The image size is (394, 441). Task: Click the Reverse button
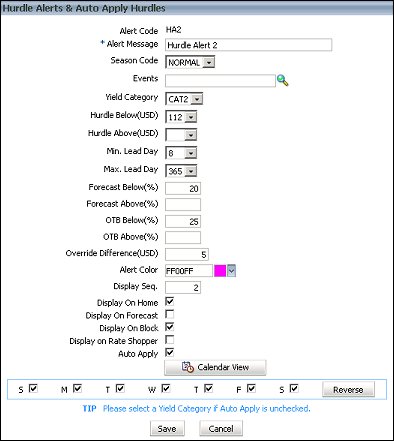pyautogui.click(x=348, y=389)
